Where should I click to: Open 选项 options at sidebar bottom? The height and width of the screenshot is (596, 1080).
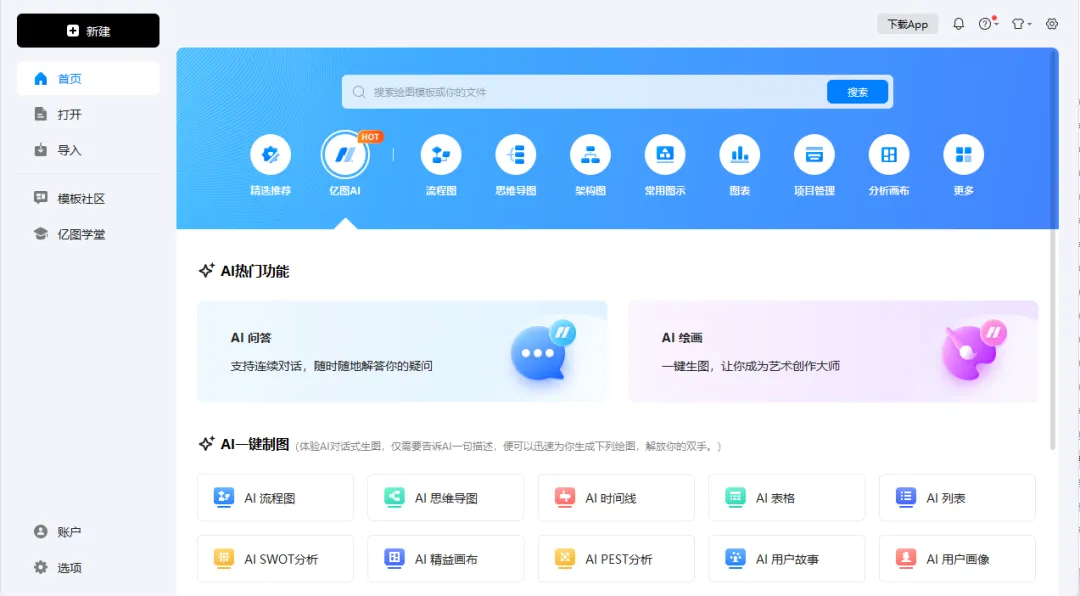[88, 568]
